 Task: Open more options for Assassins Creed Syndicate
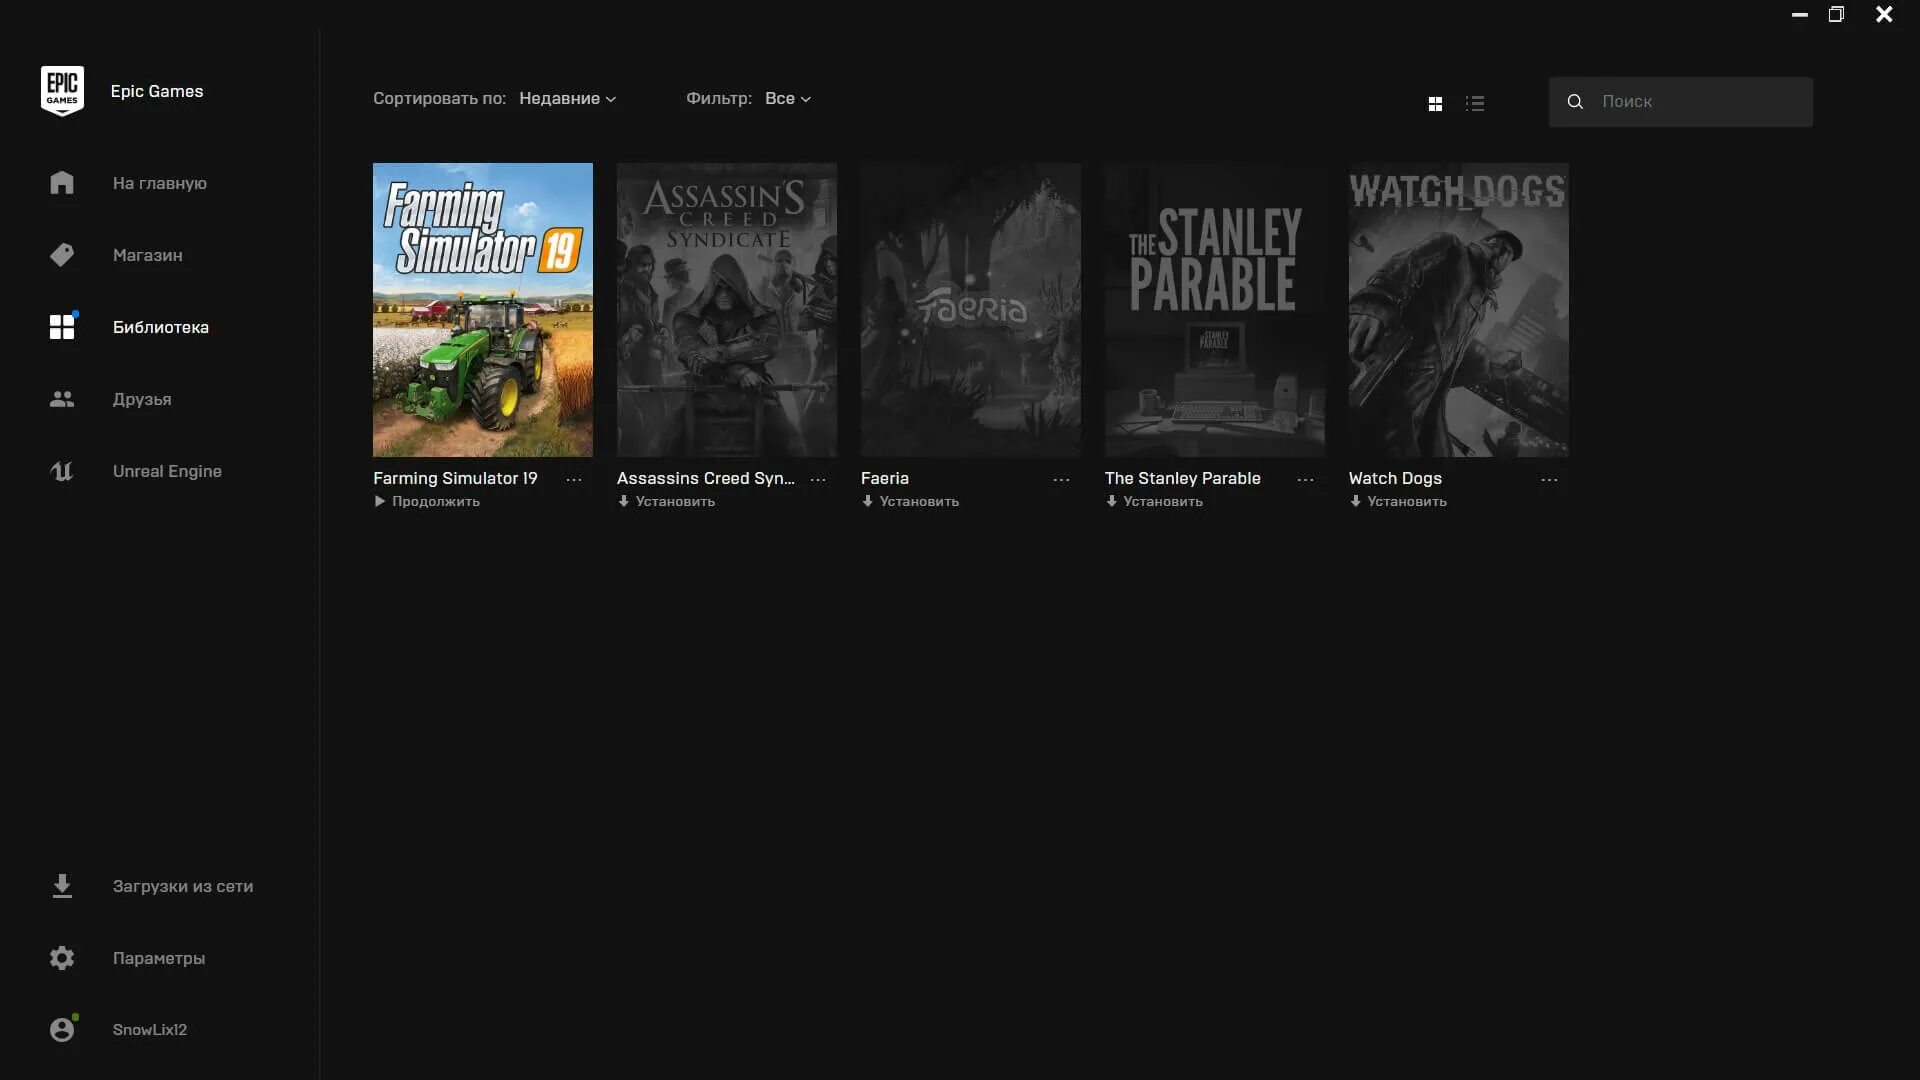coord(818,480)
